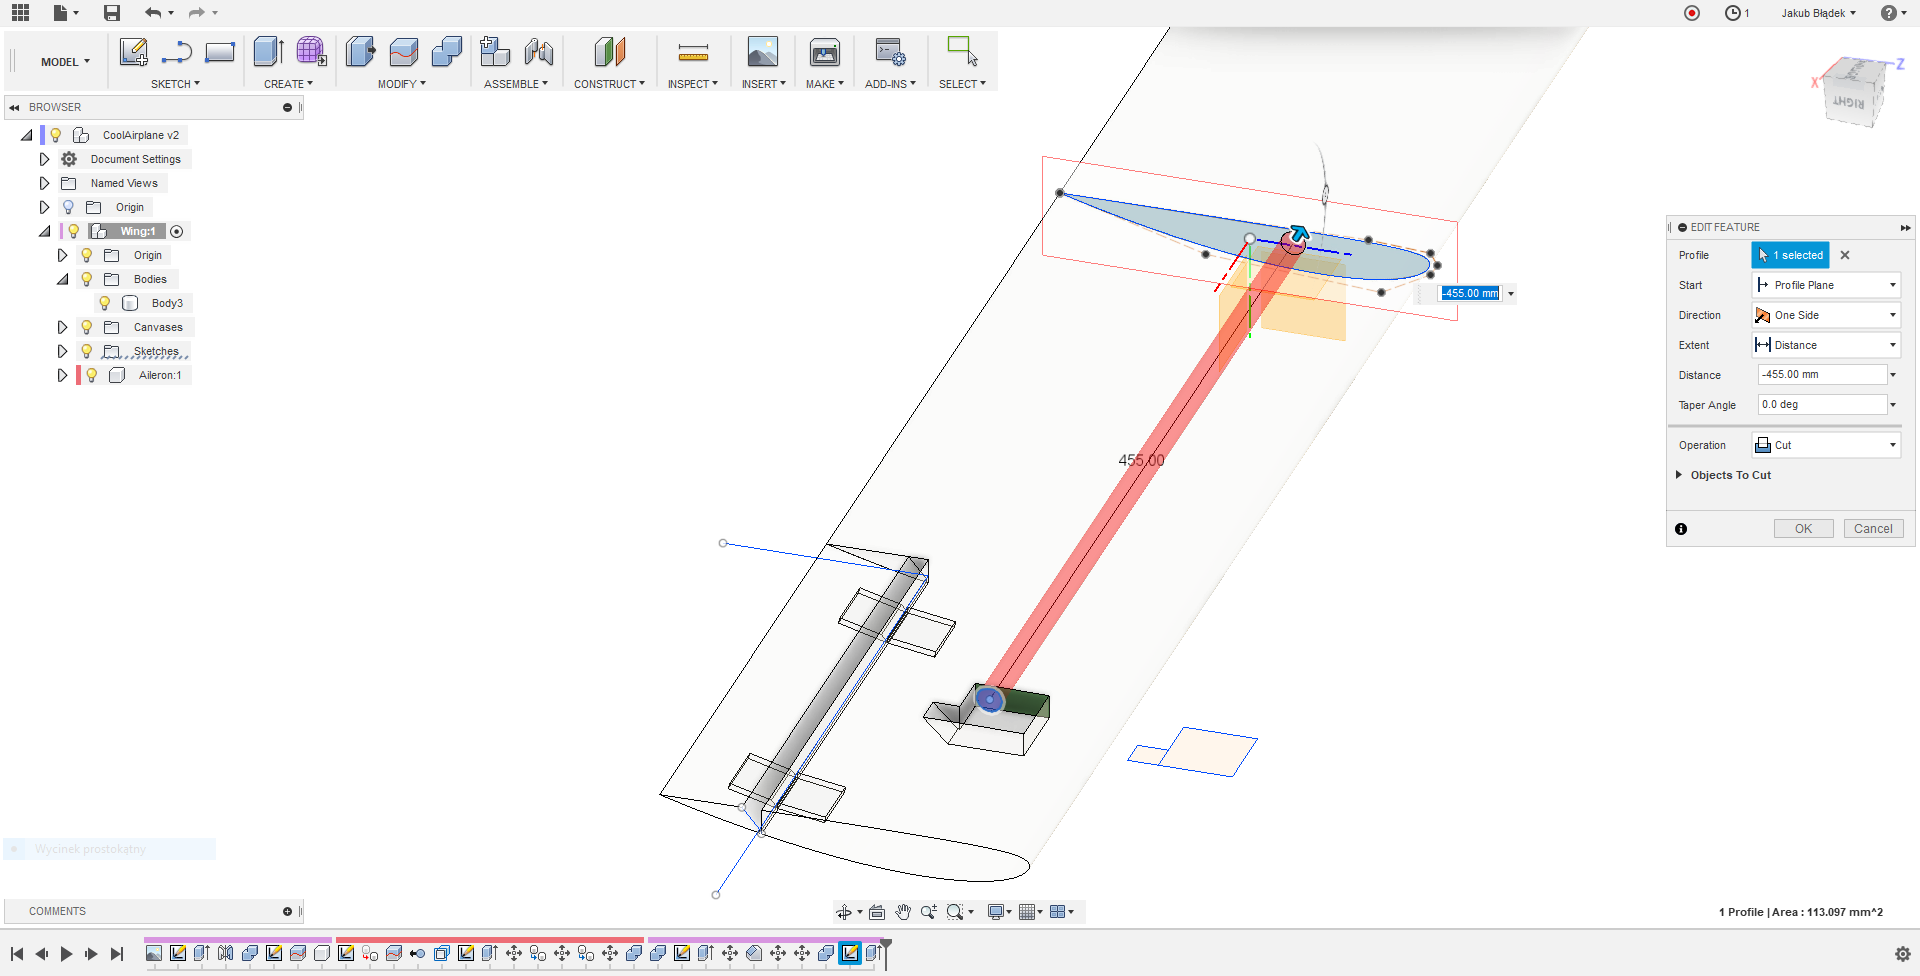The width and height of the screenshot is (1920, 976).
Task: Click OK in Edit Feature dialog
Action: tap(1803, 529)
